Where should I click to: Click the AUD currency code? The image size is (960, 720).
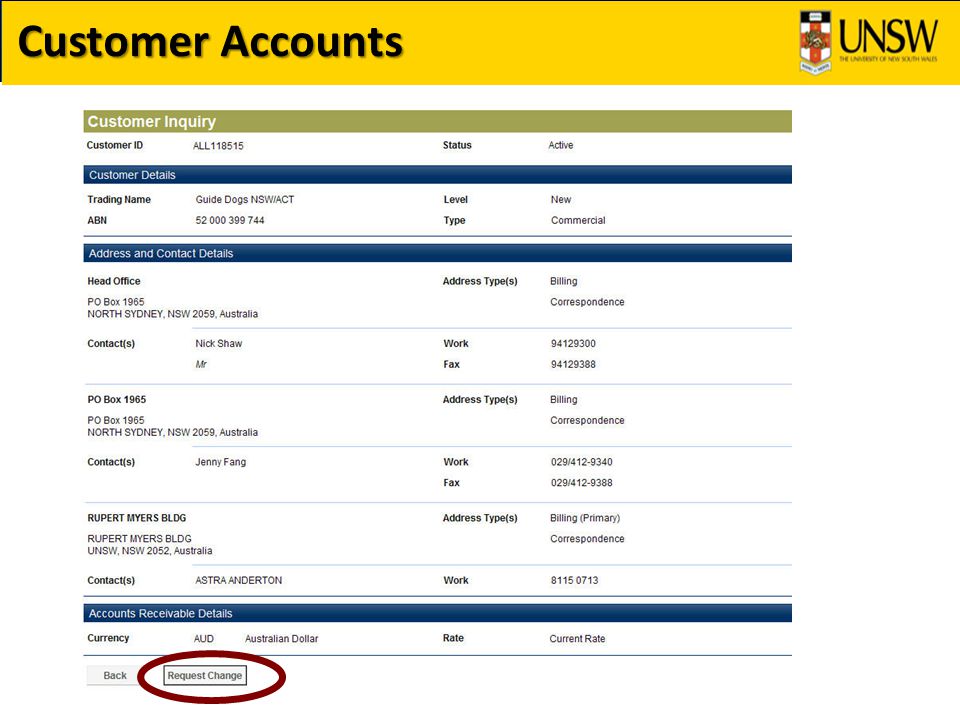pyautogui.click(x=204, y=639)
